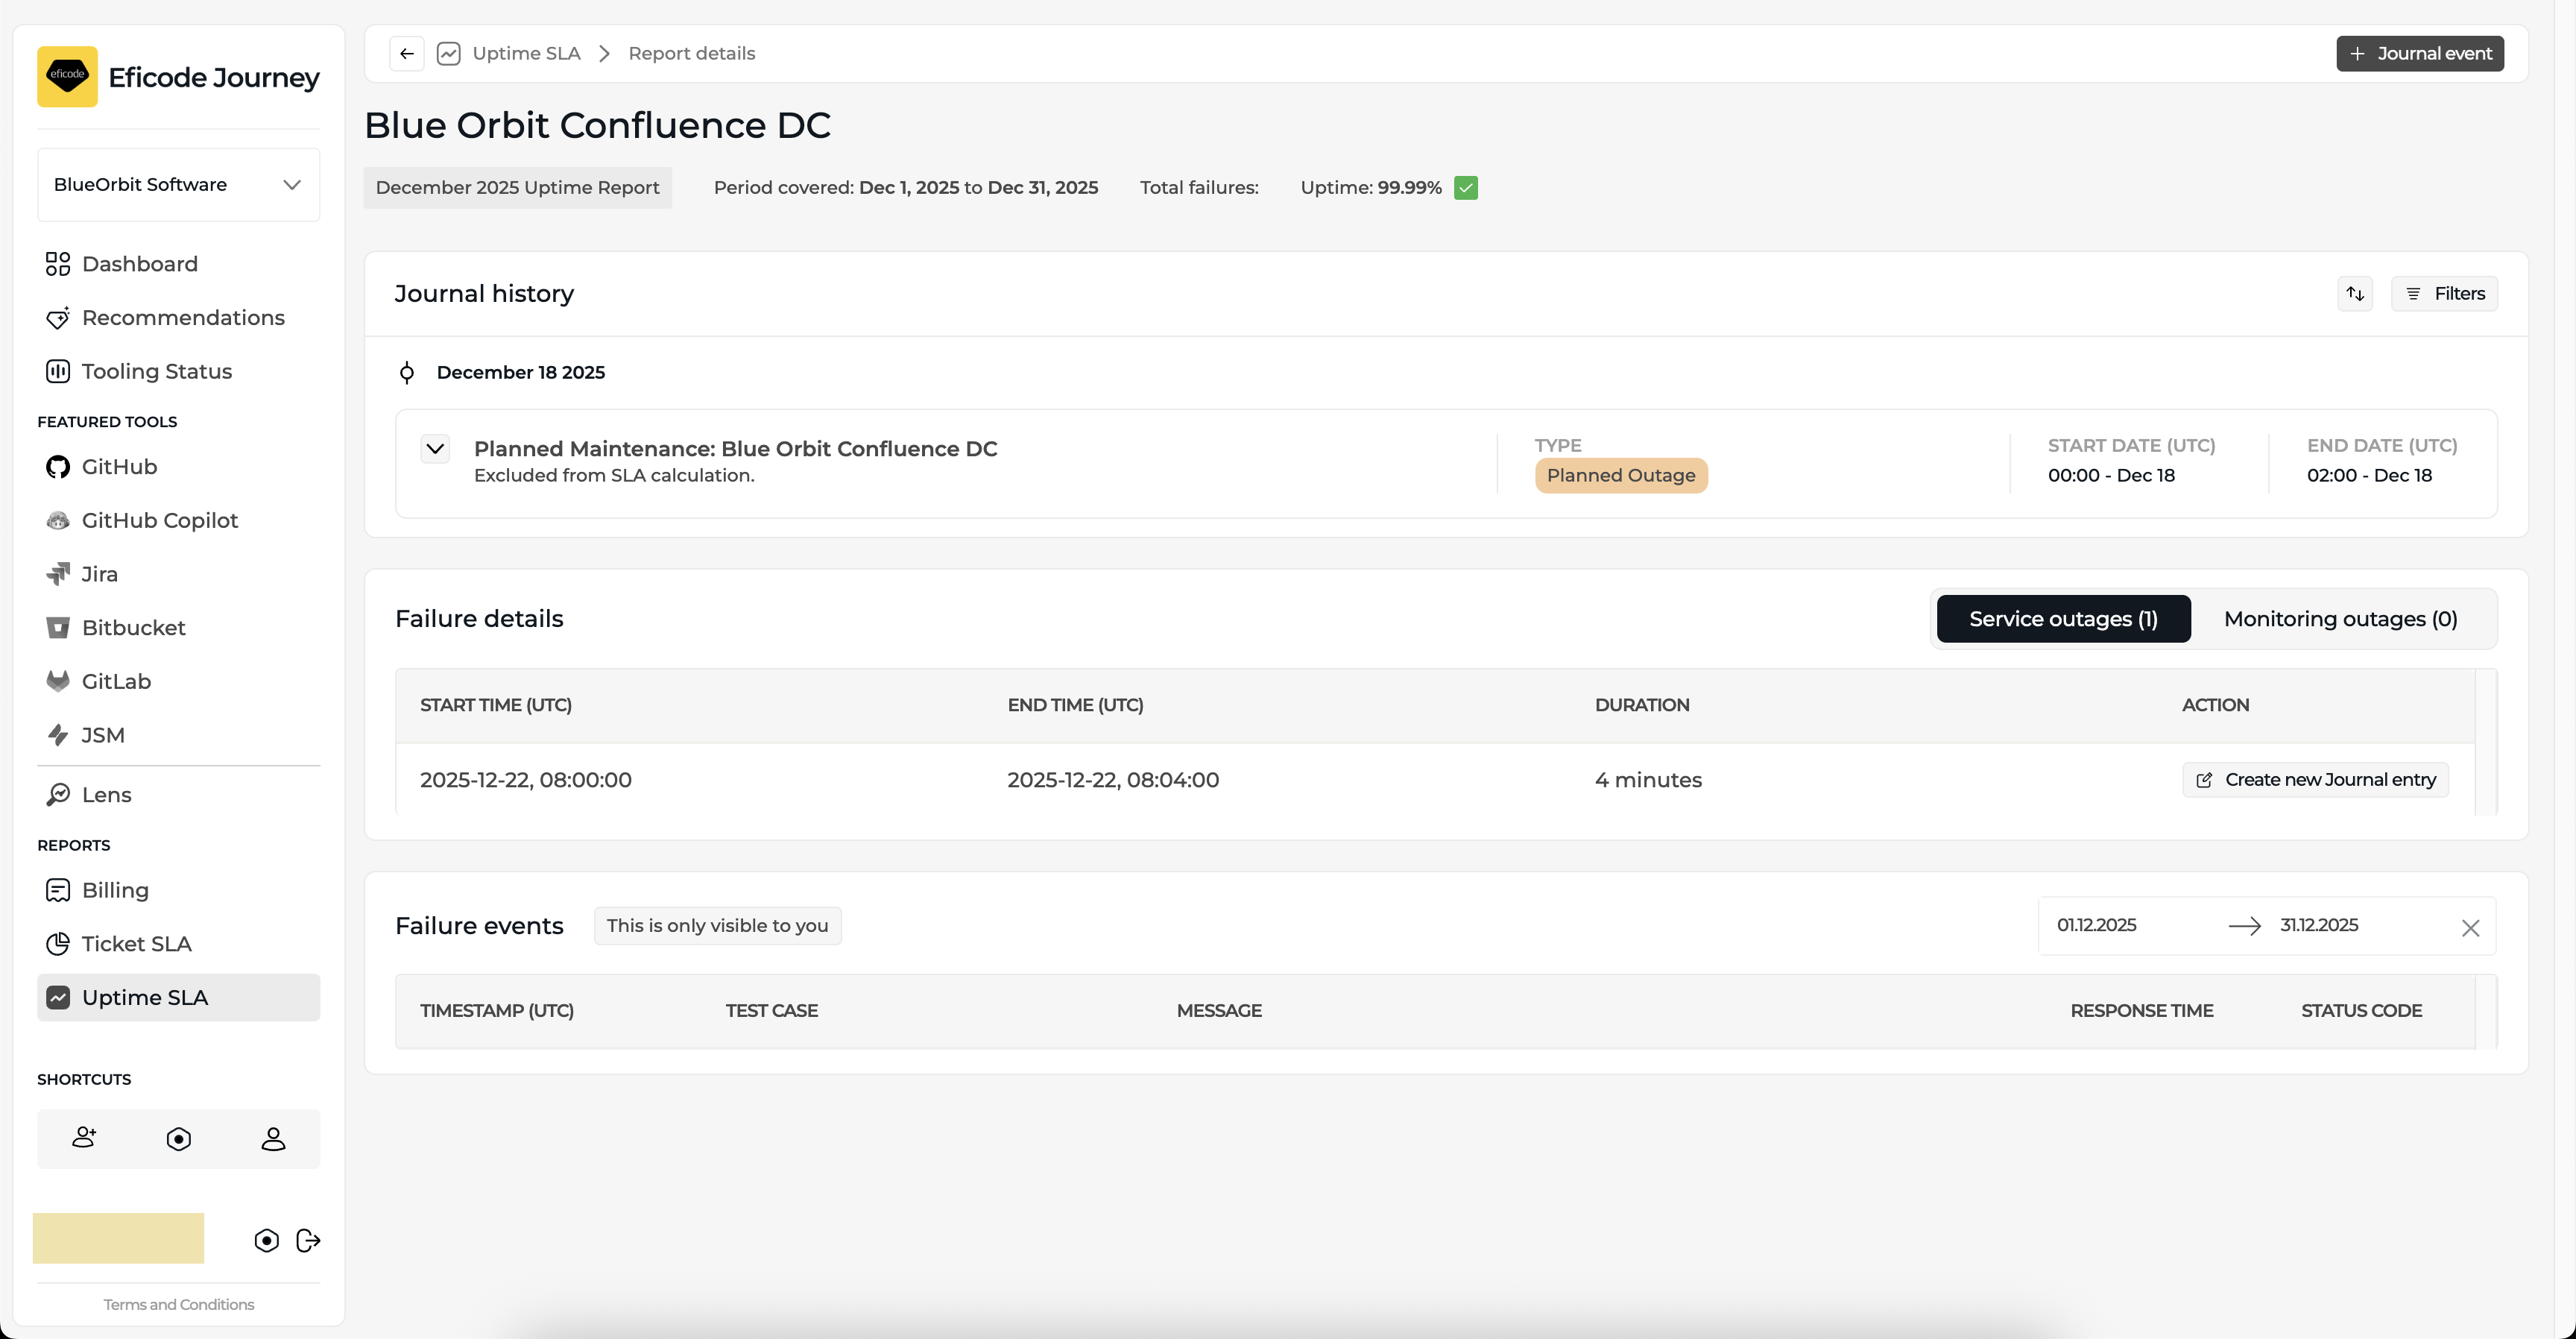Open the Tooling Status page
This screenshot has width=2576, height=1339.
click(x=156, y=371)
